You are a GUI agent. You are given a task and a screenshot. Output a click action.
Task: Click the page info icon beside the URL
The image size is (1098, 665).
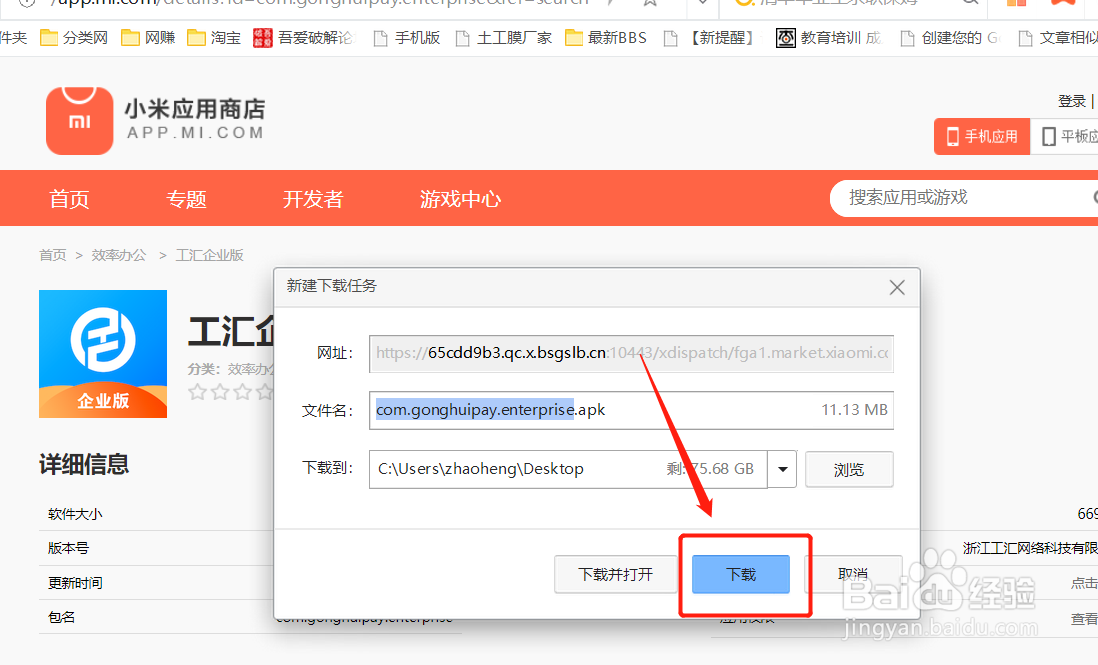coord(26,3)
